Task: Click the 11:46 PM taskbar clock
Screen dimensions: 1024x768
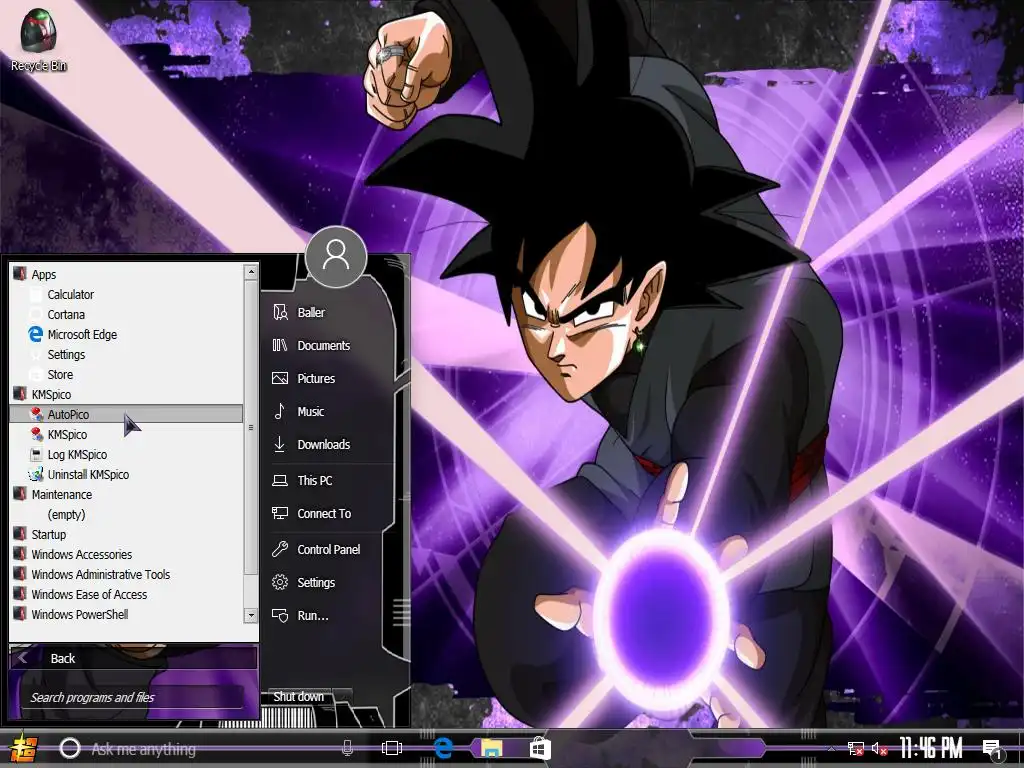Action: [x=931, y=748]
